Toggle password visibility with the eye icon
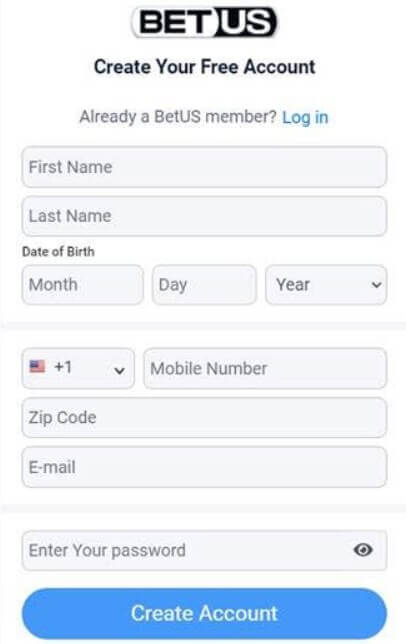Viewport: 406px width, 644px height. [x=363, y=550]
